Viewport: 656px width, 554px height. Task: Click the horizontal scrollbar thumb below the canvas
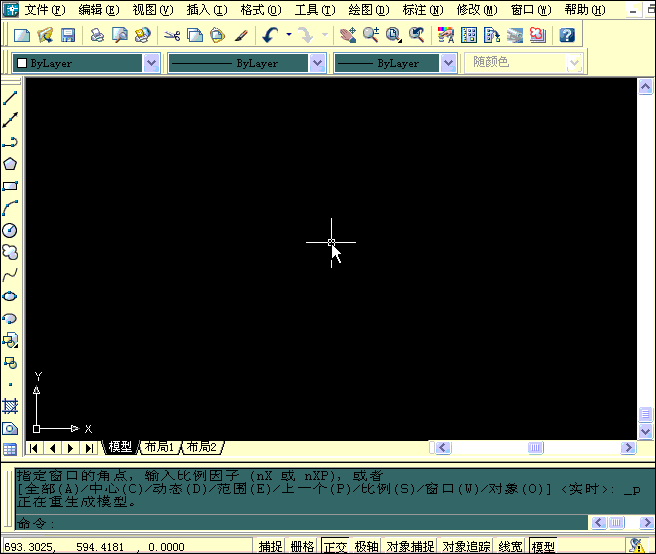(536, 448)
